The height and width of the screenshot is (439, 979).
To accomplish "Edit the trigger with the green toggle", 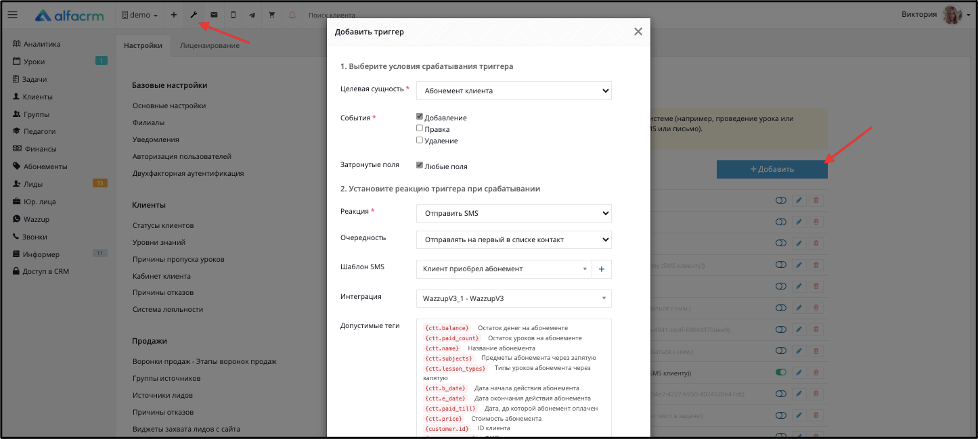I will pyautogui.click(x=799, y=372).
